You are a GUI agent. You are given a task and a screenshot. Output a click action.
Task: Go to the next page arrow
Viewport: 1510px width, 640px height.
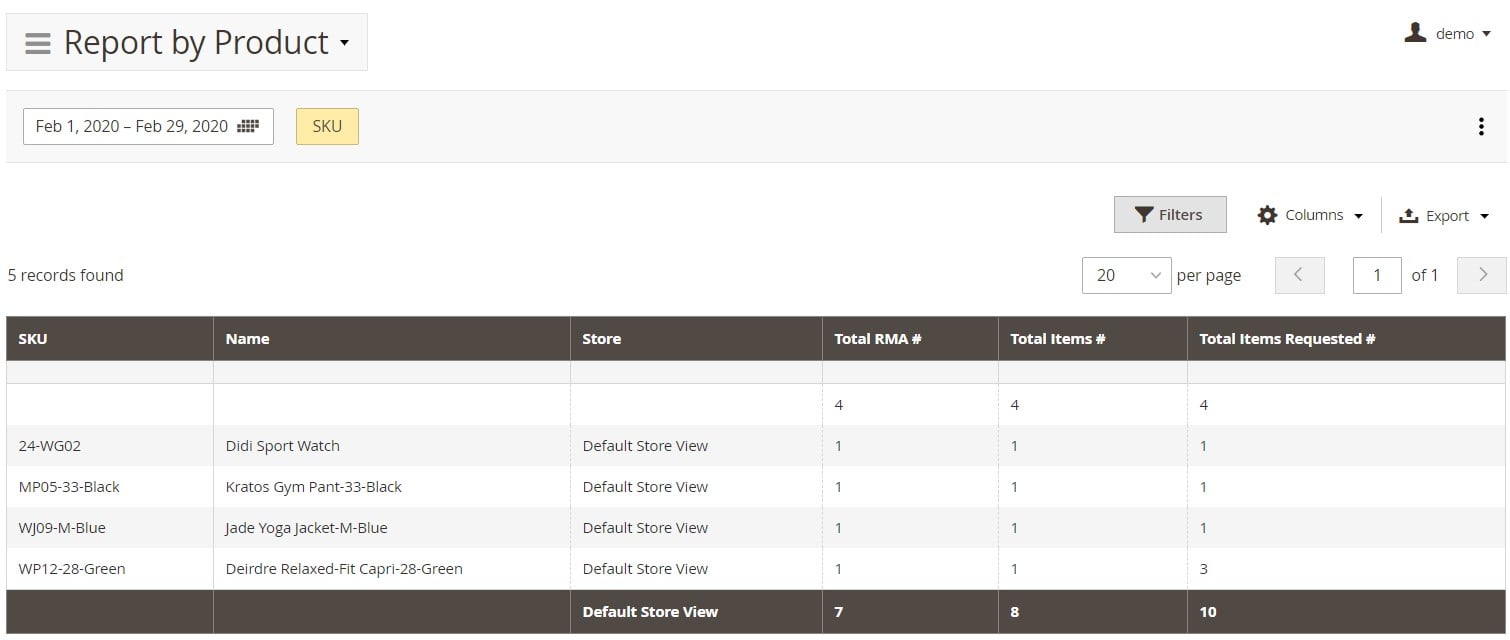(1482, 275)
